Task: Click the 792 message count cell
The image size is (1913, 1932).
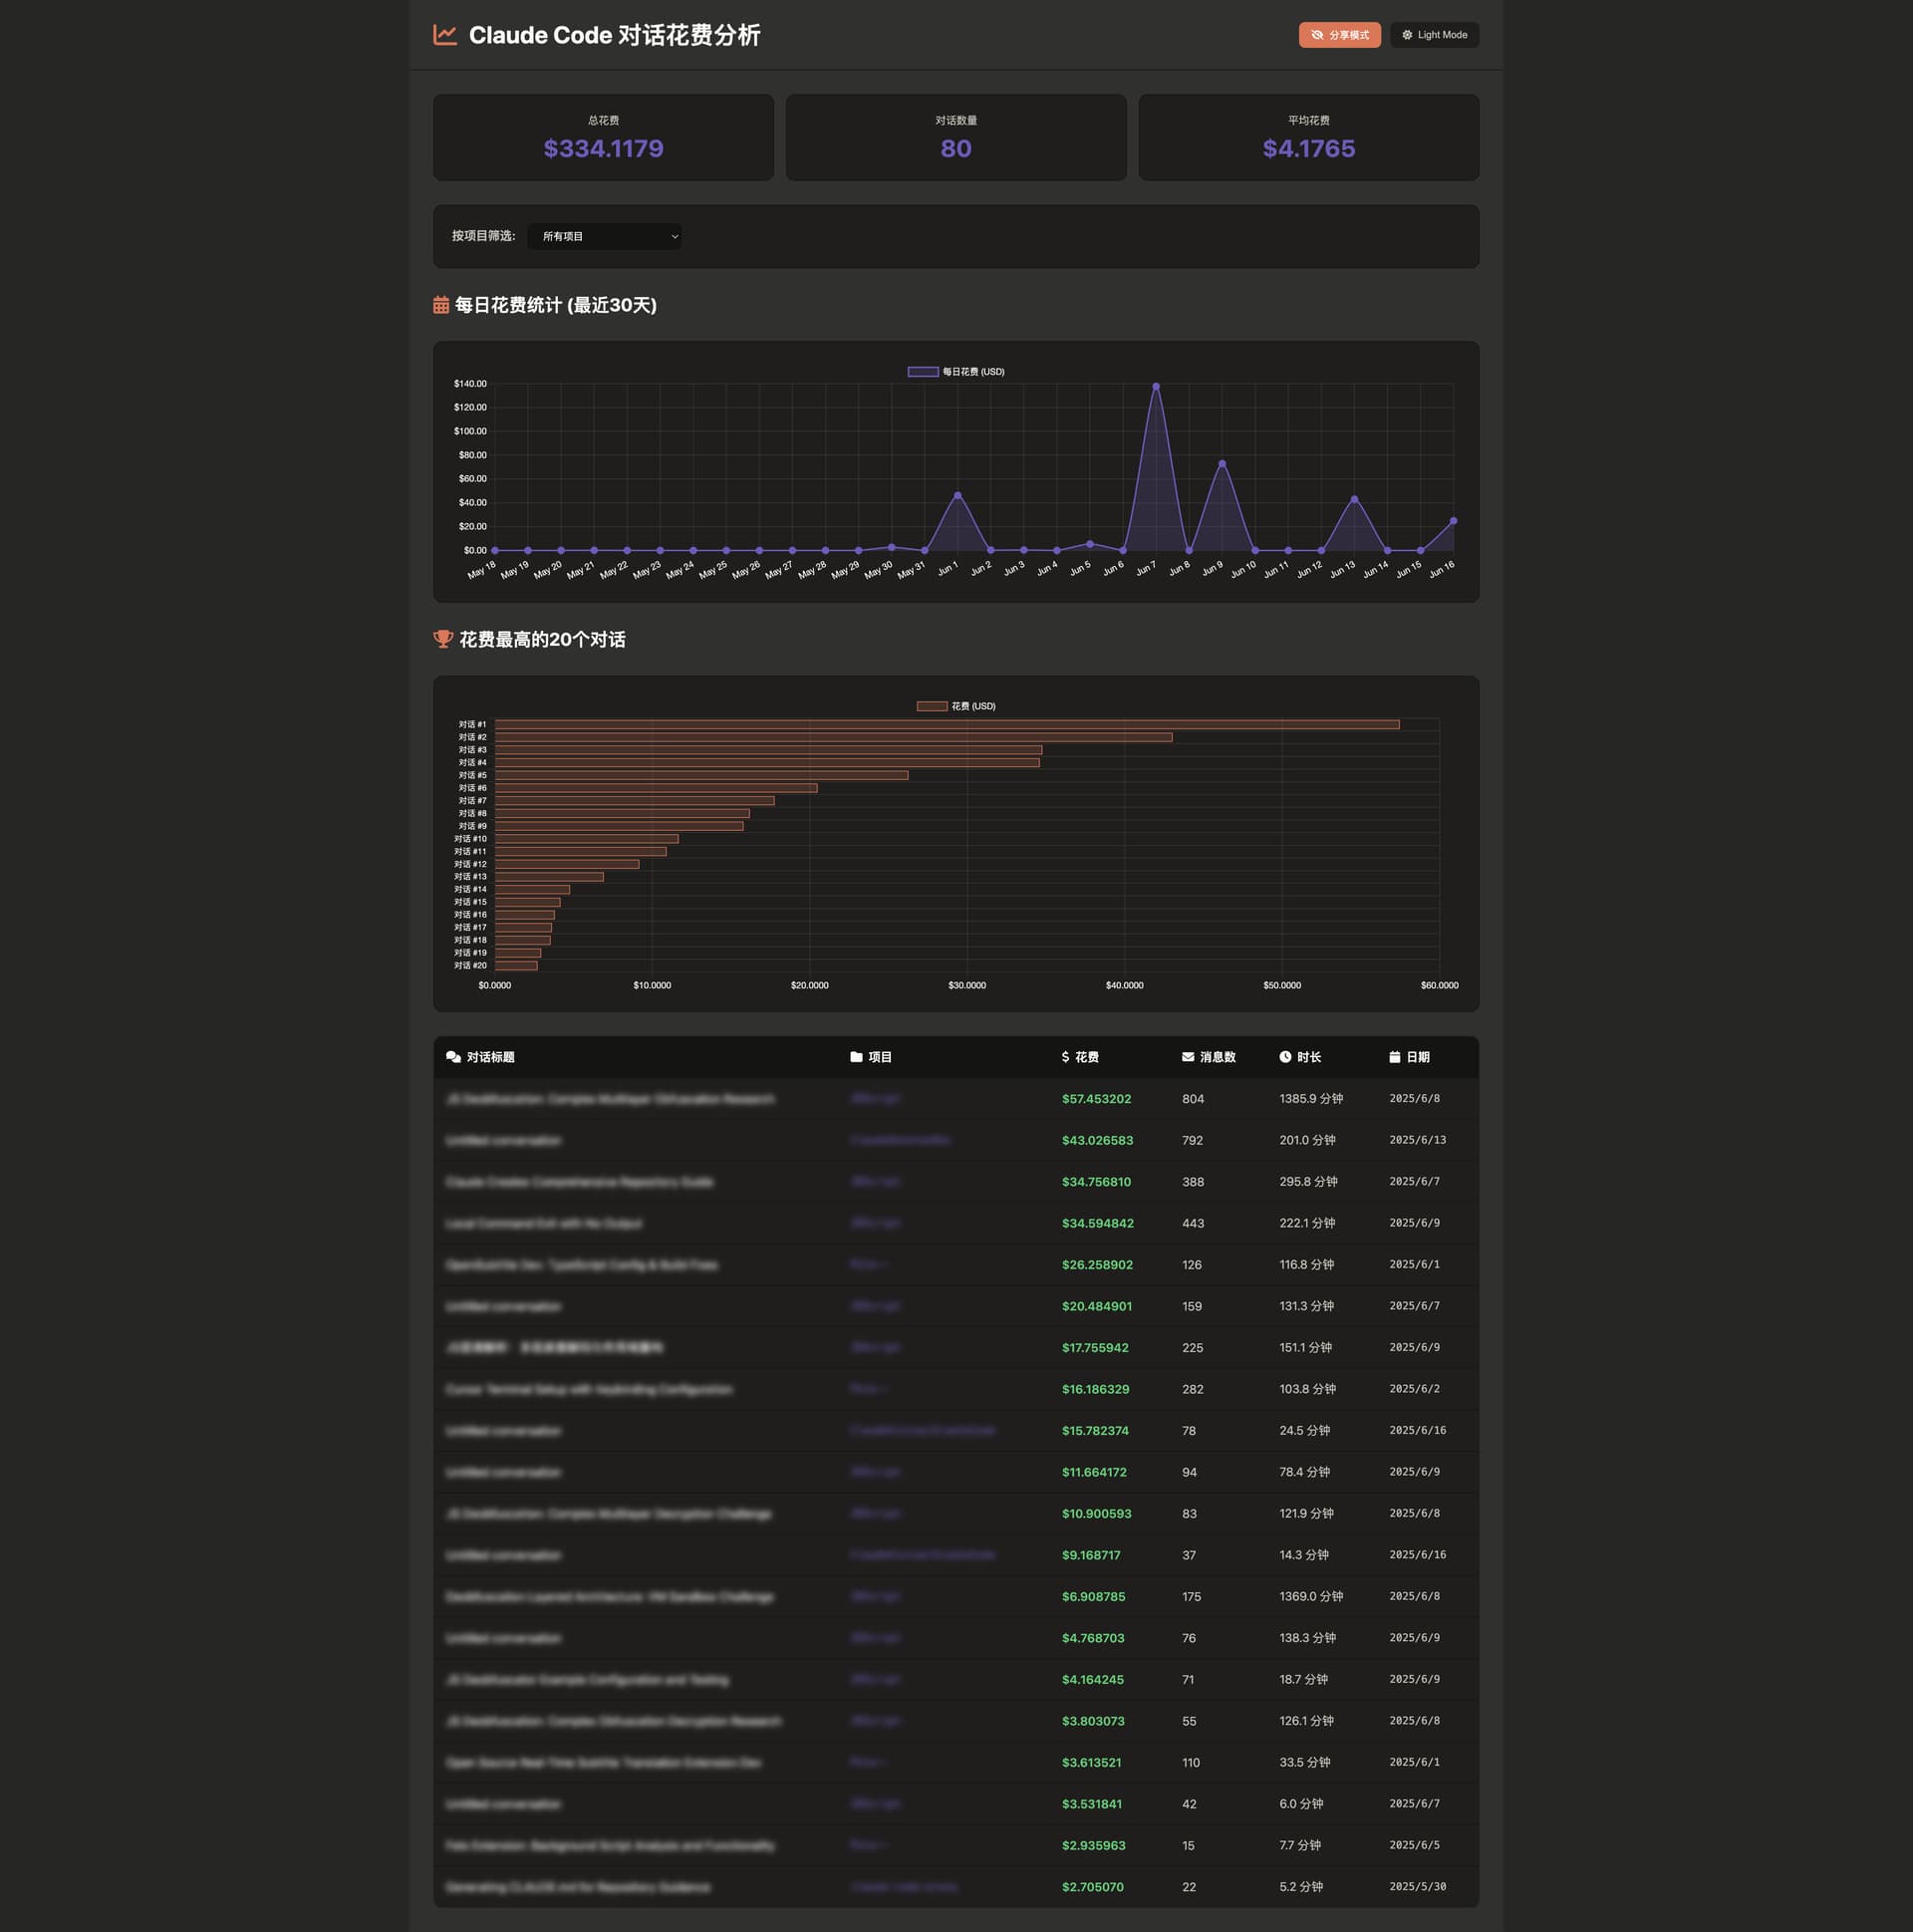Action: [x=1192, y=1140]
